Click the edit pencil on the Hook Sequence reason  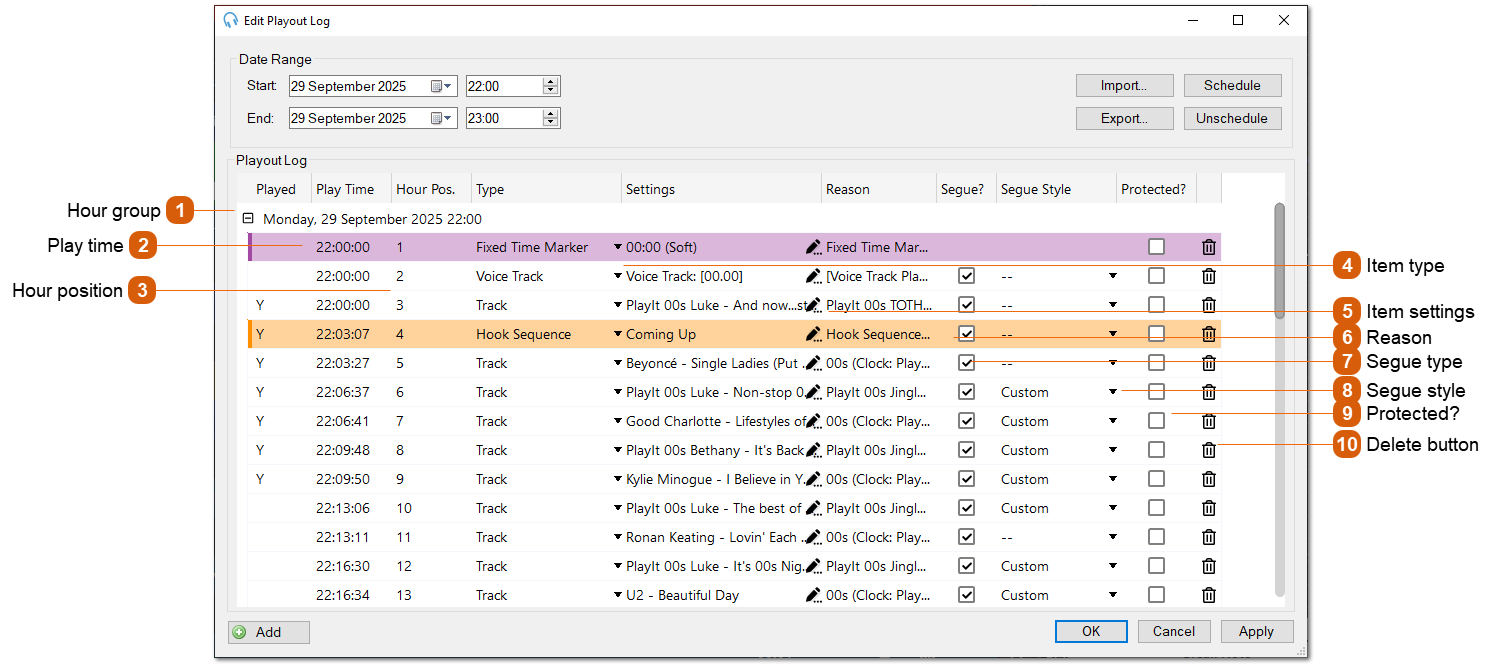[814, 333]
